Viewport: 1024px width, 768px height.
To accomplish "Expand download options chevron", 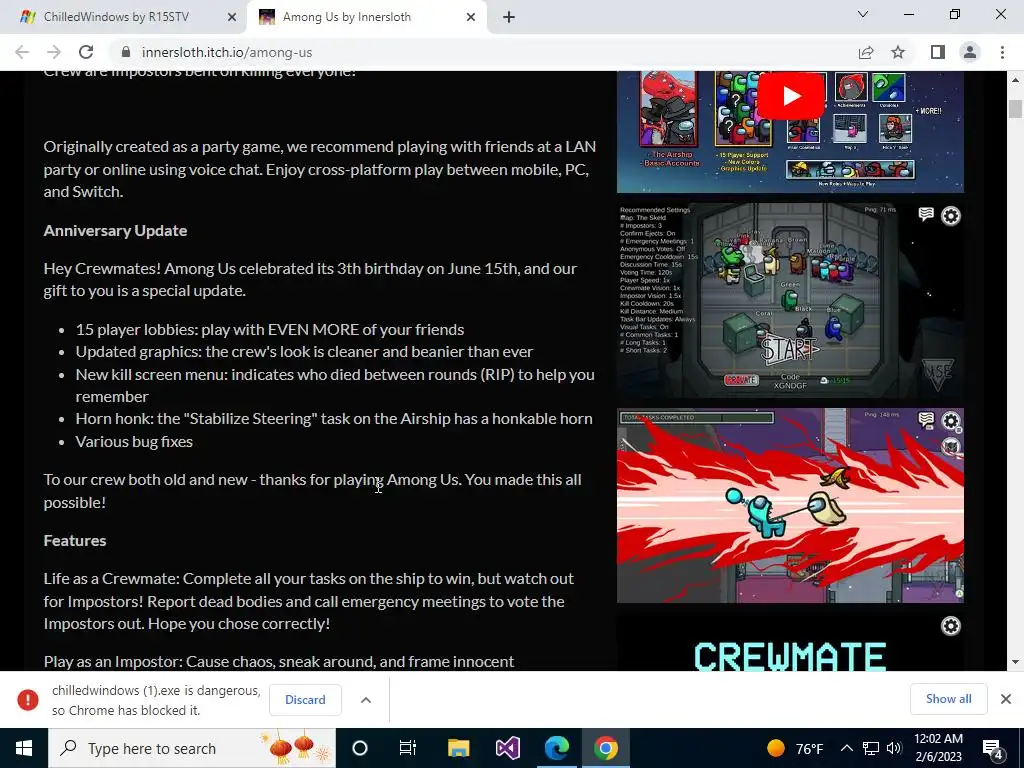I will 366,699.
